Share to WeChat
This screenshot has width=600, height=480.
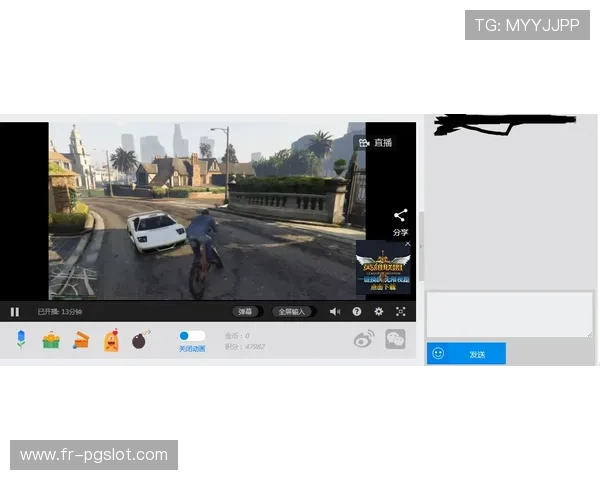click(x=395, y=339)
